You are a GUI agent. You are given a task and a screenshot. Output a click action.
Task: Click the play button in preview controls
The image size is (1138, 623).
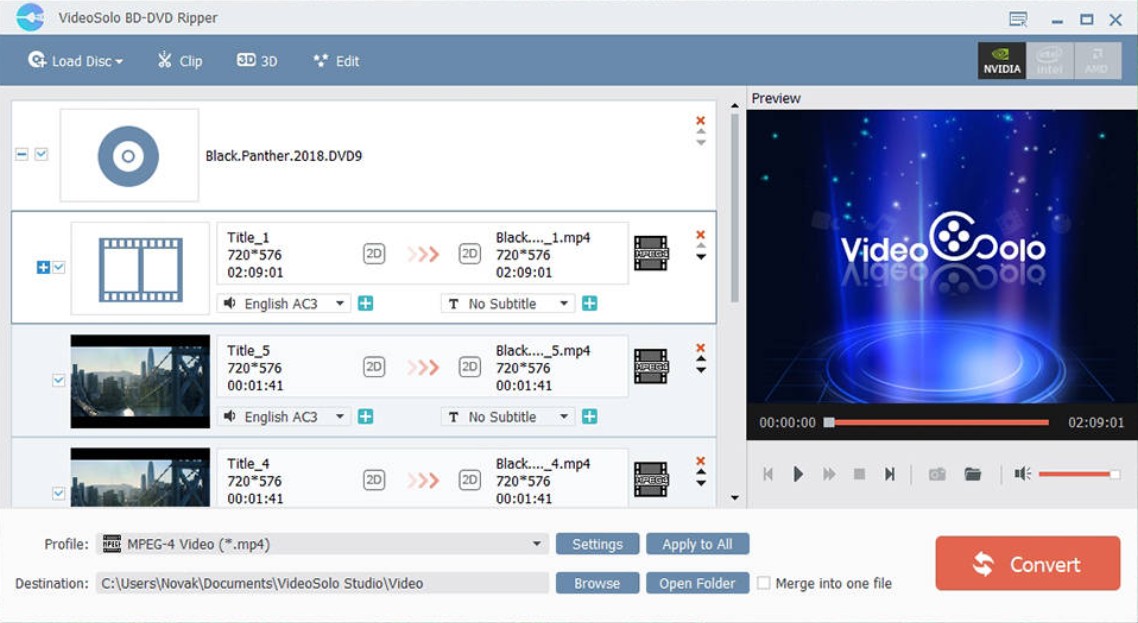click(798, 474)
